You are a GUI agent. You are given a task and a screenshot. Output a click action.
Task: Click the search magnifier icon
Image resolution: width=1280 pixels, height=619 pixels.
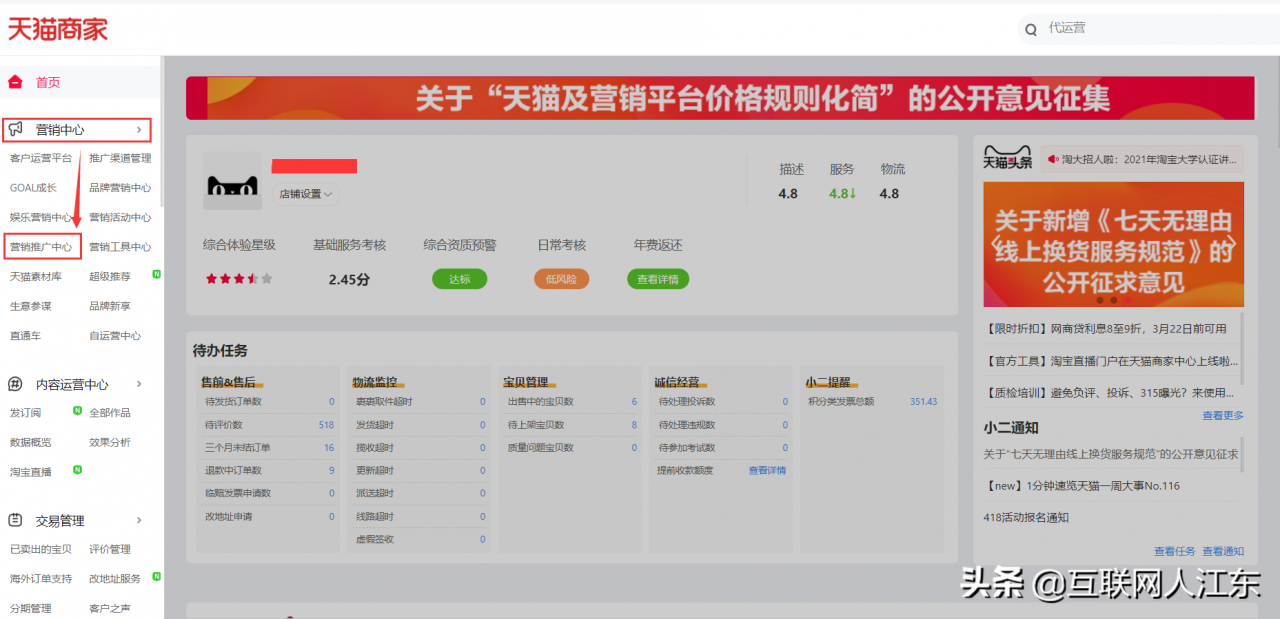[x=1031, y=30]
